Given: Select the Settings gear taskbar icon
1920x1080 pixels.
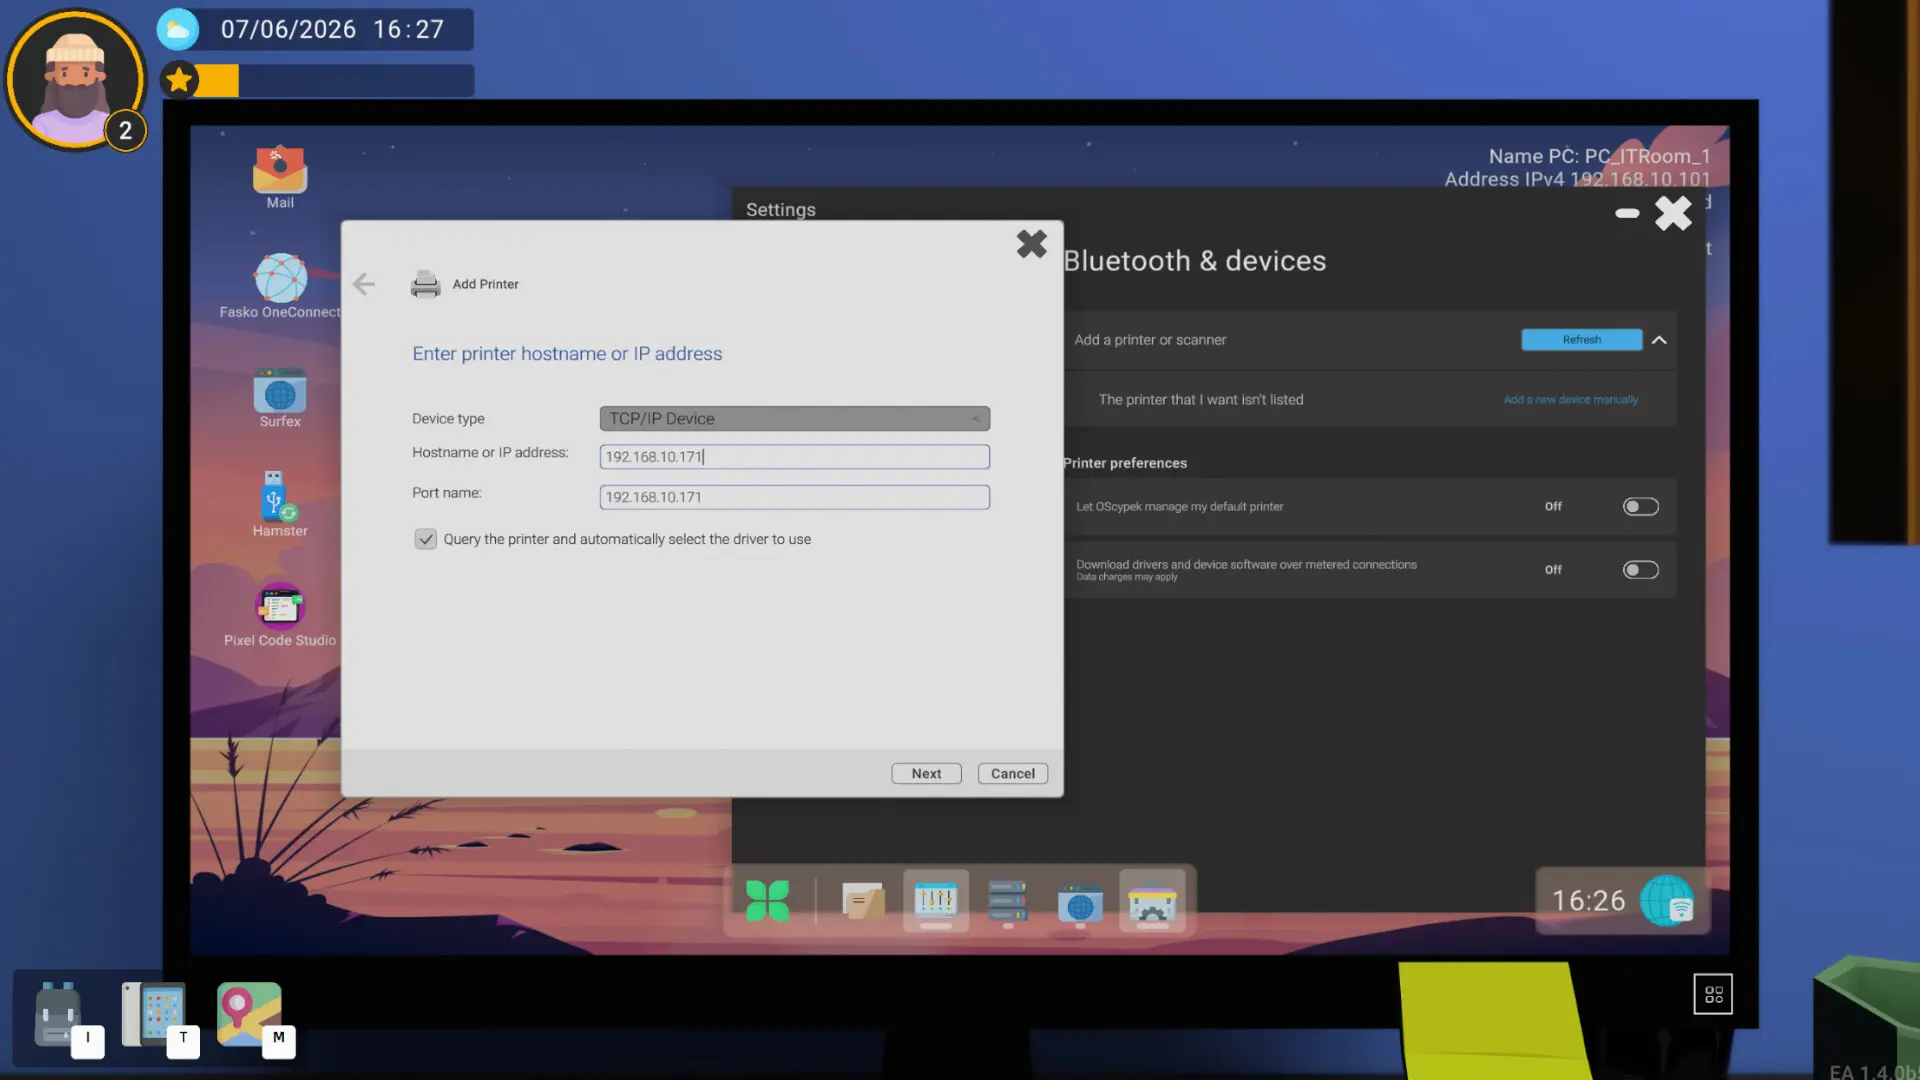Looking at the screenshot, I should [x=1152, y=904].
